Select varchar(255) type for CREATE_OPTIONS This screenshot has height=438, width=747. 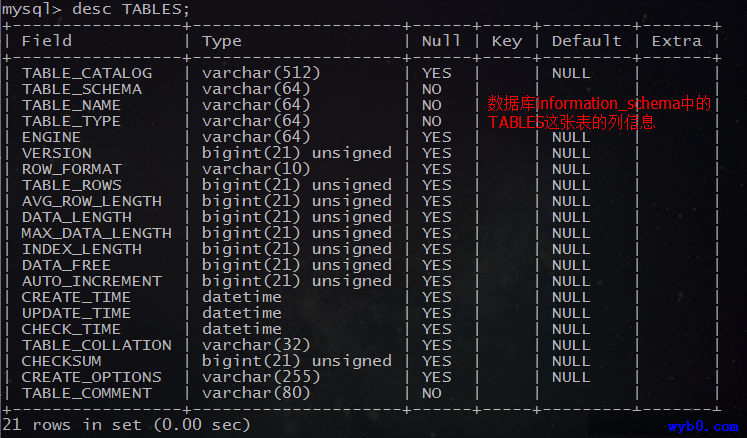point(261,377)
